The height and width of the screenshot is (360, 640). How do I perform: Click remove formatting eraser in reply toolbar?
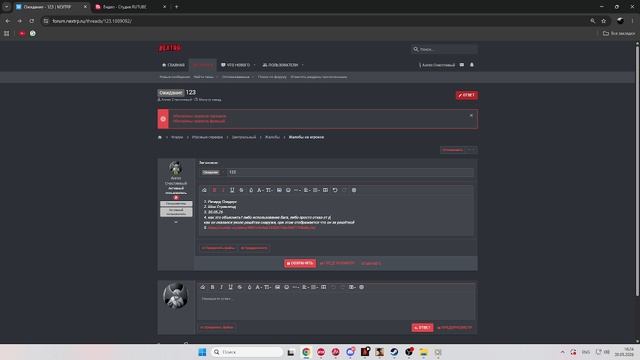(x=202, y=287)
